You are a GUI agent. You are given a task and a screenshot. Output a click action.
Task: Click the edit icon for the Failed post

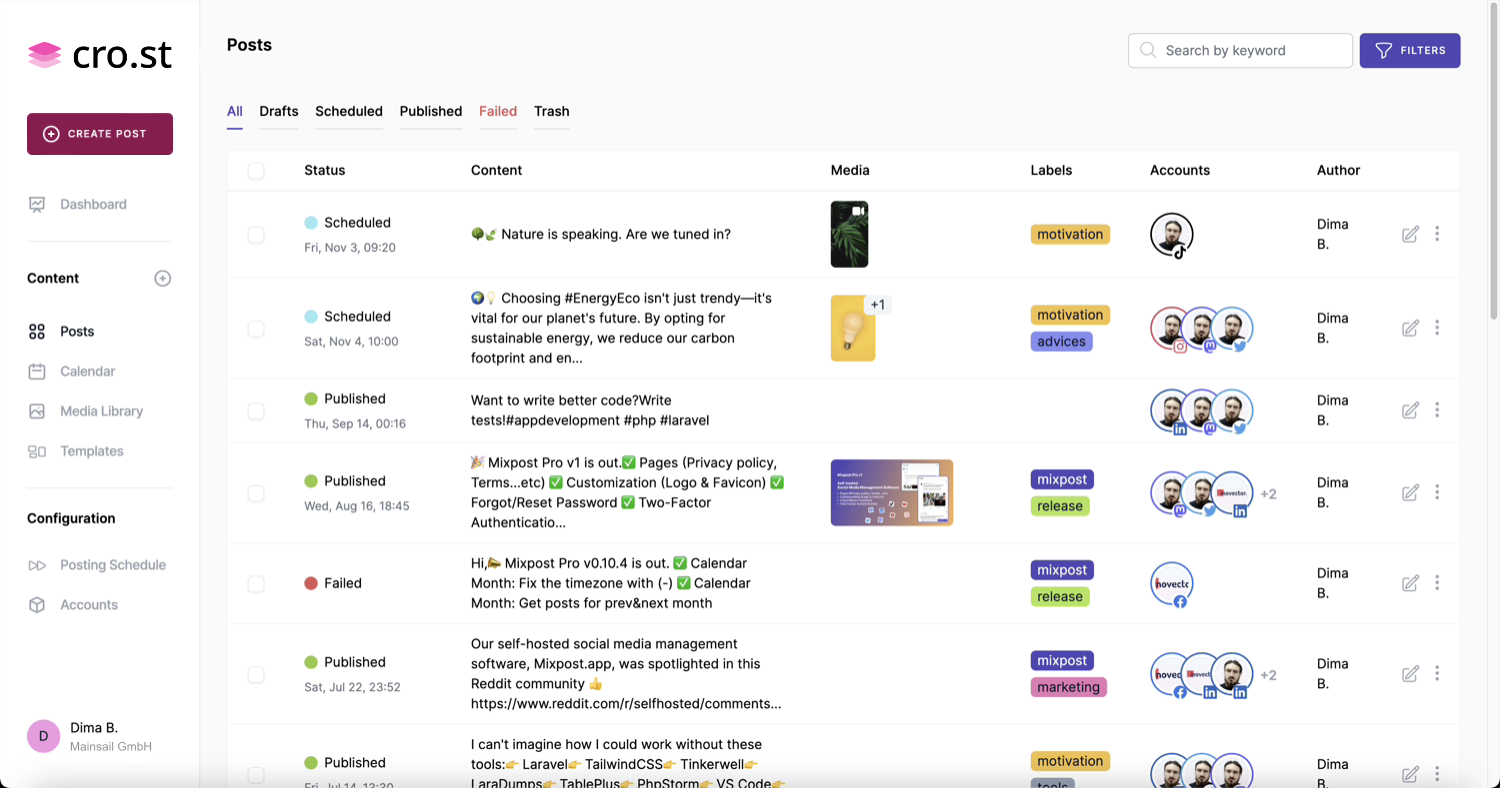click(1410, 583)
